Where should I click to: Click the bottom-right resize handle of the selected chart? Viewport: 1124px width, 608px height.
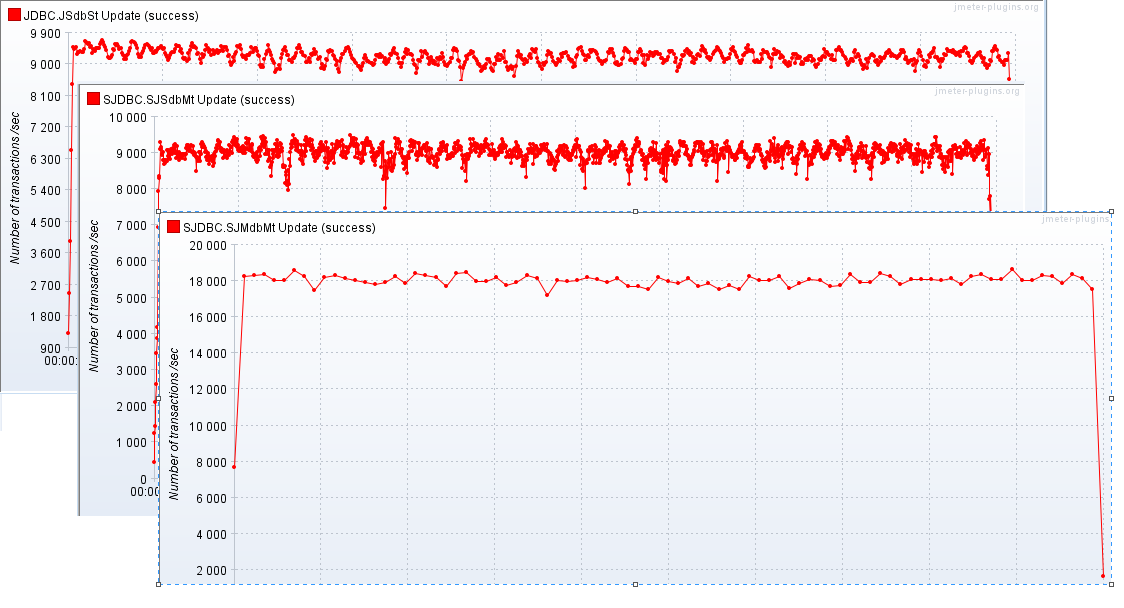point(1112,584)
